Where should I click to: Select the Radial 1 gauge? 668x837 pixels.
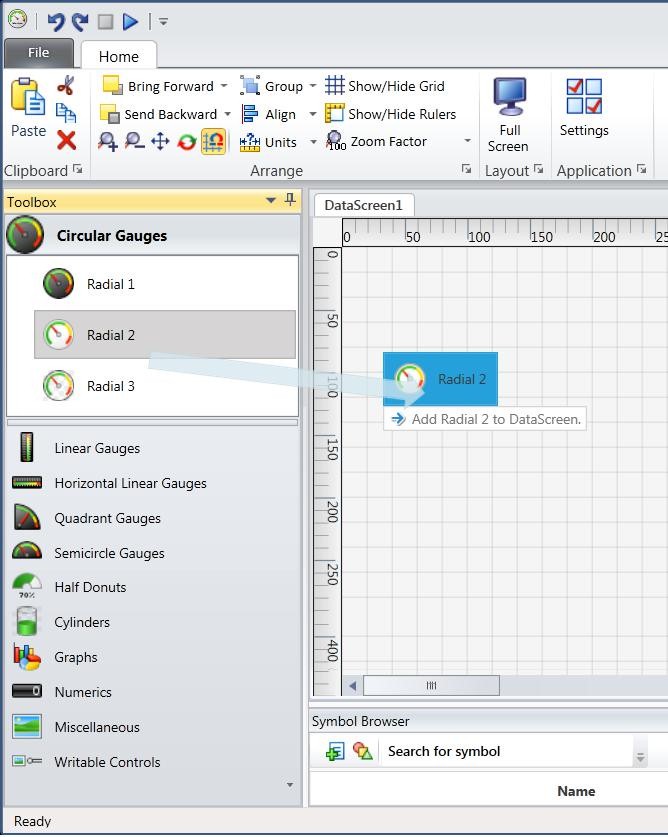[x=164, y=284]
